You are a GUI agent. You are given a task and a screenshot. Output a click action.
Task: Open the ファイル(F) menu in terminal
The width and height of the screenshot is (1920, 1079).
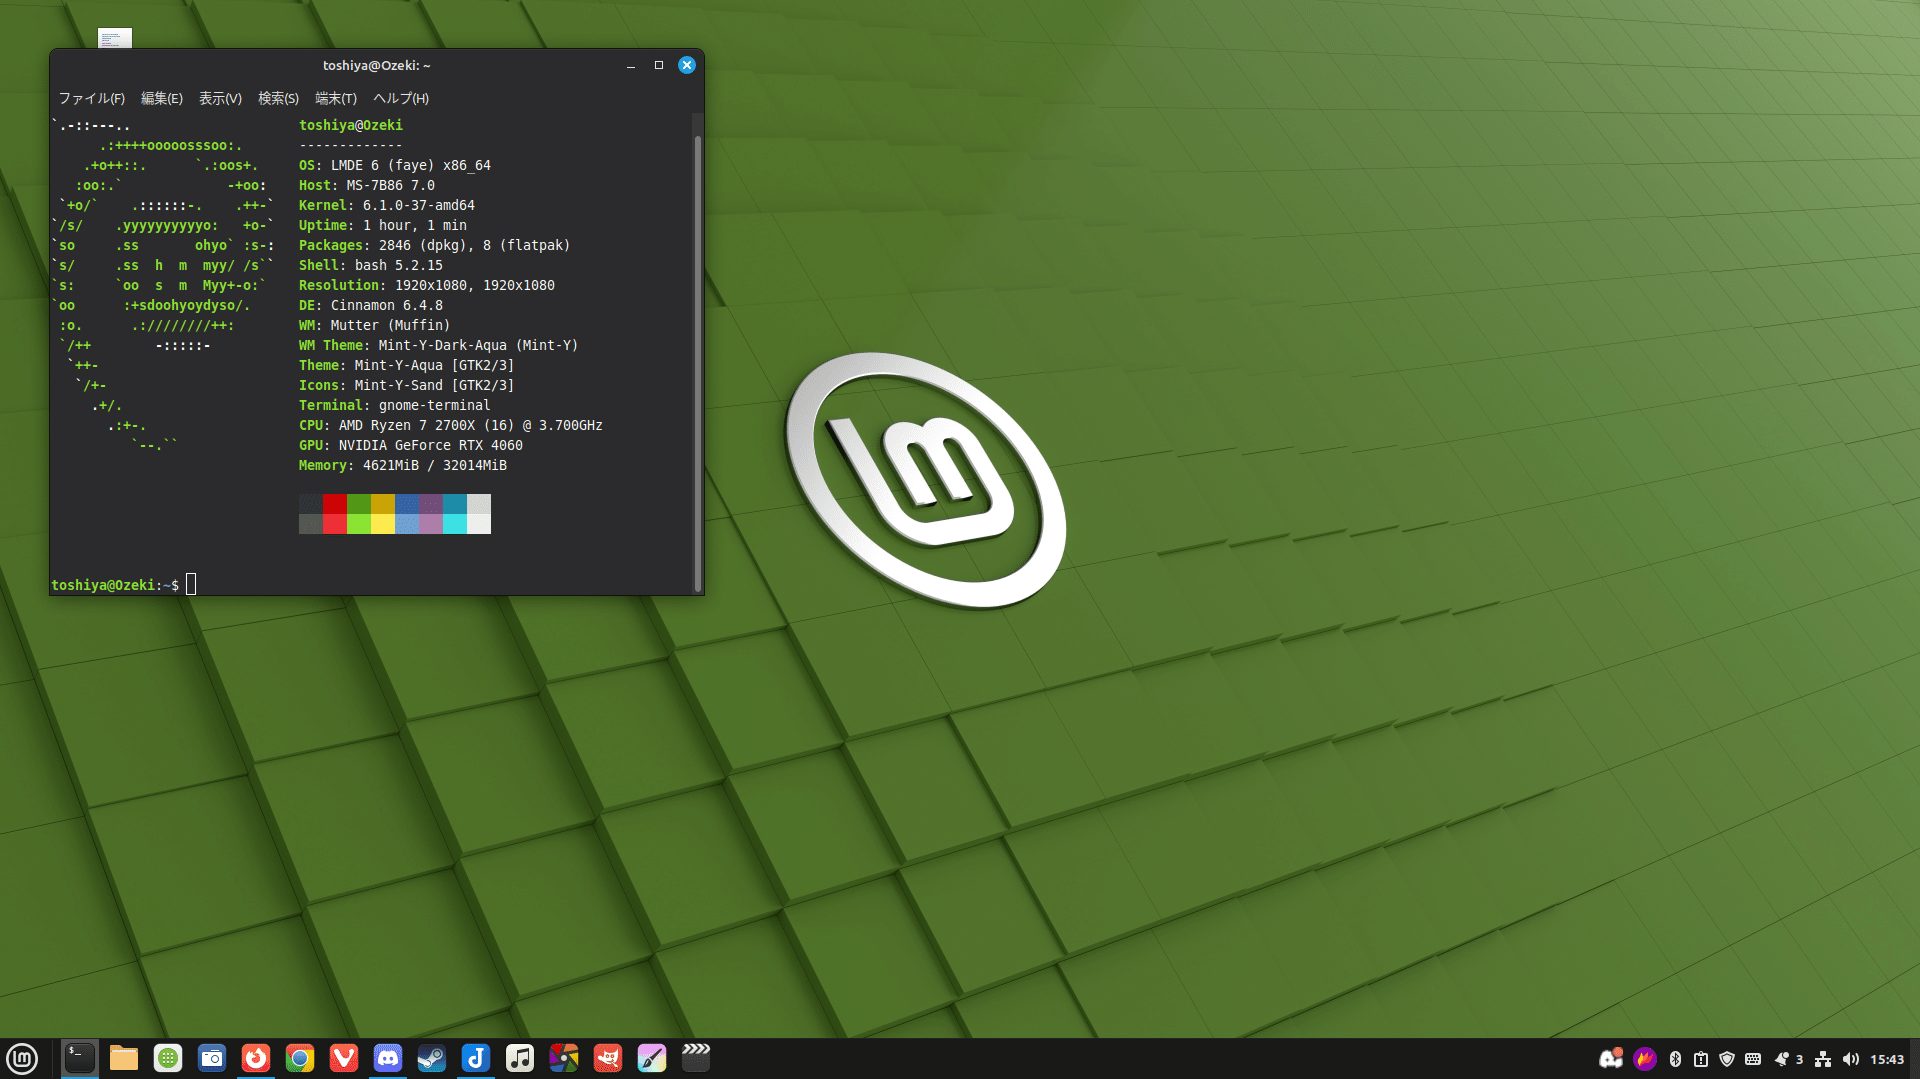click(x=91, y=98)
